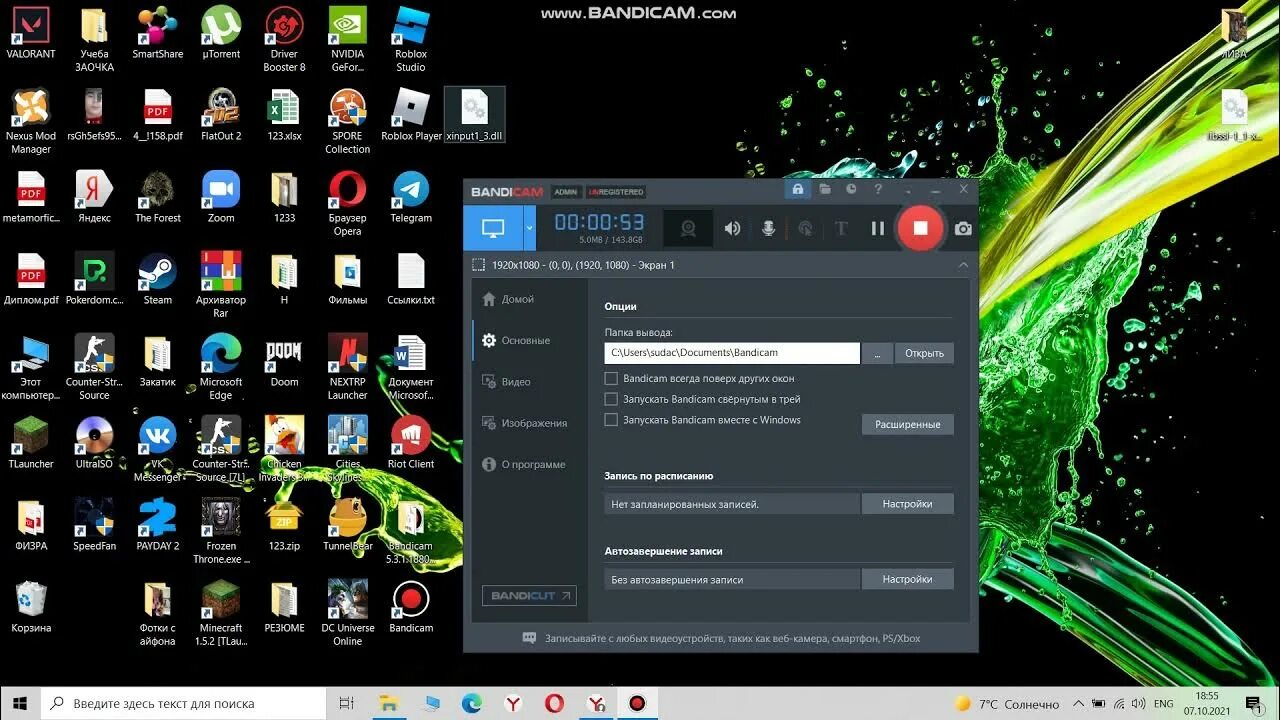Open the Roblox Studio desktop icon
The width and height of the screenshot is (1280, 720).
411,40
